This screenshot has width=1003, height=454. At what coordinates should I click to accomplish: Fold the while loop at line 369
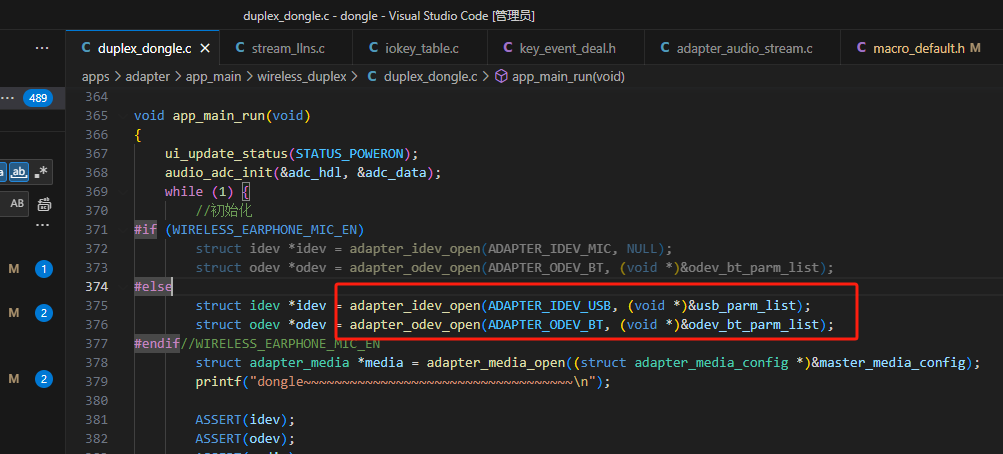[x=122, y=191]
